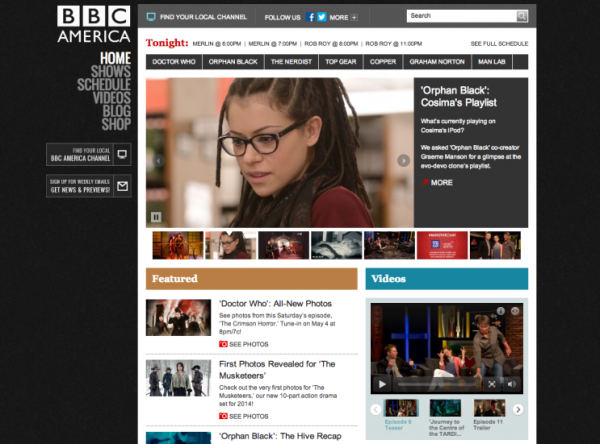Focus the Search input field
The width and height of the screenshot is (600, 444).
462,16
